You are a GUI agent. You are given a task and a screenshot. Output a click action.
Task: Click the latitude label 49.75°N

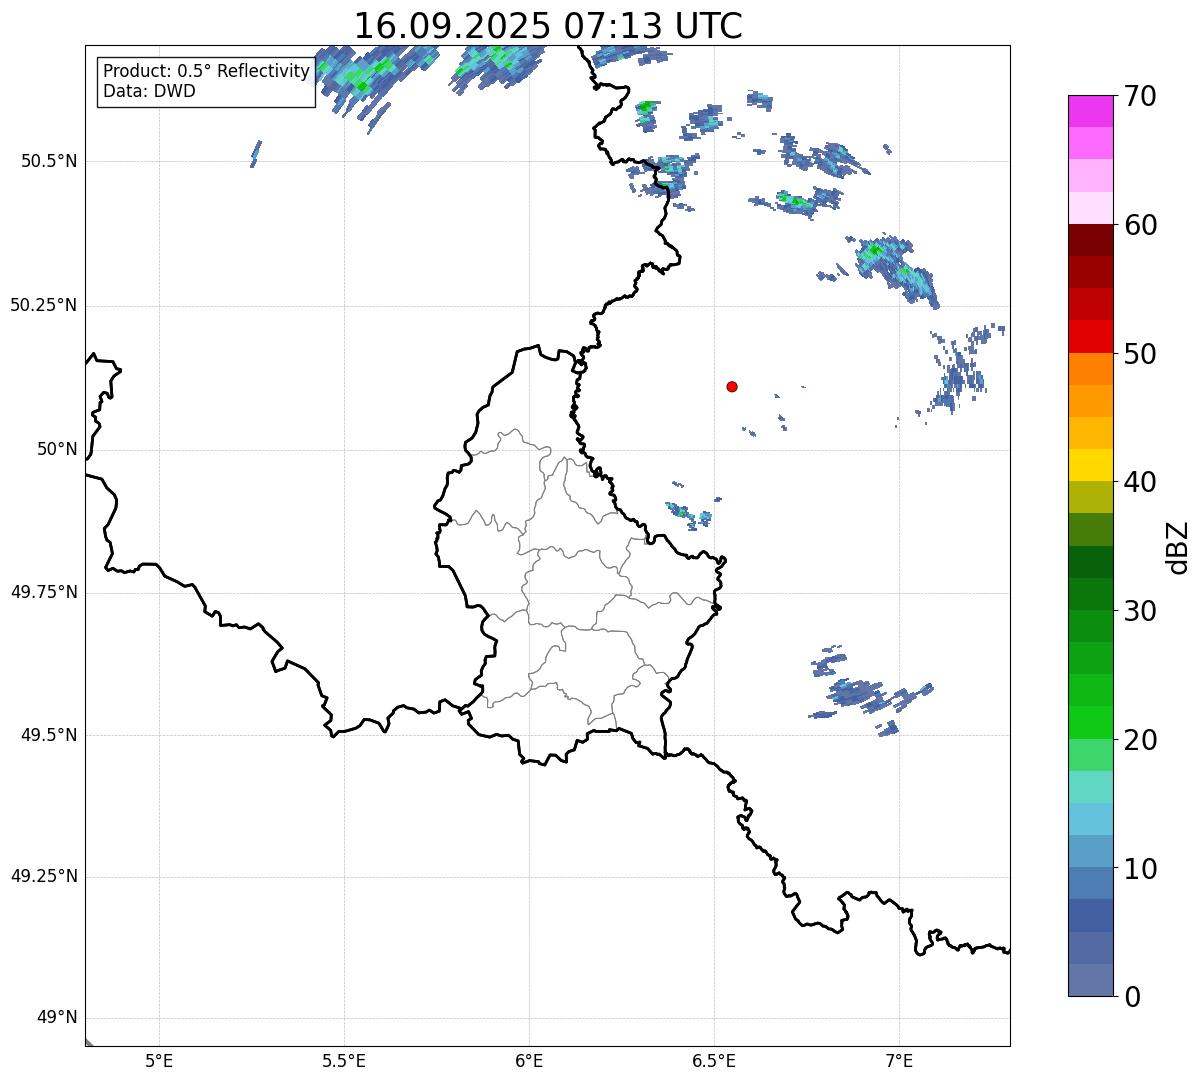[44, 592]
